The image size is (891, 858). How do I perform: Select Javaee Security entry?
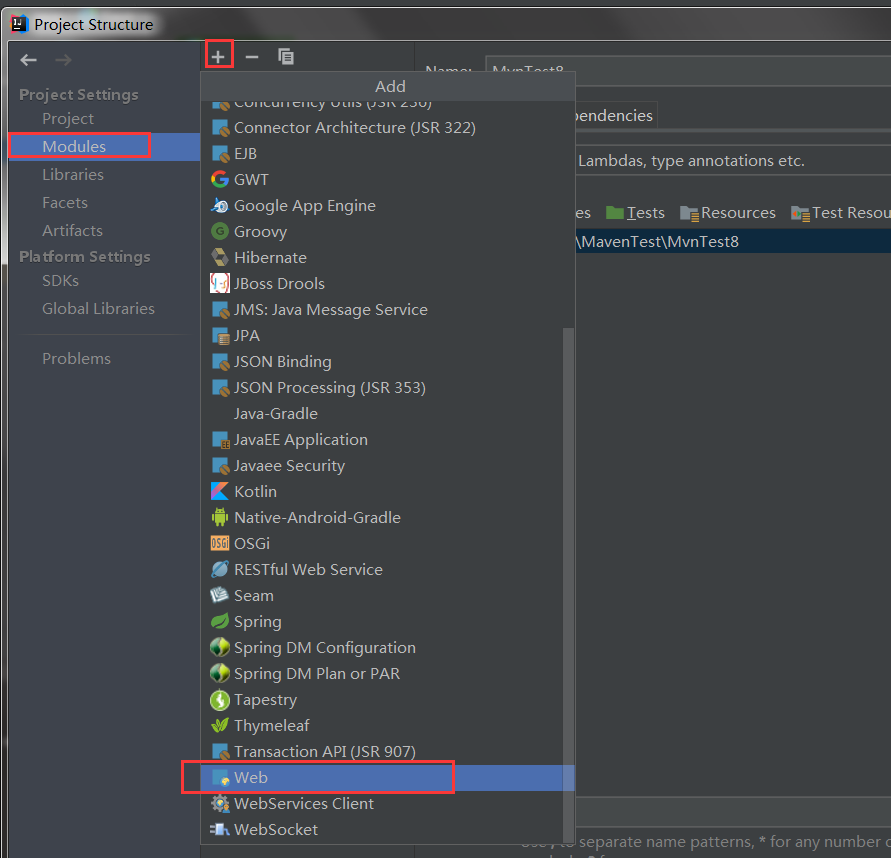(382, 465)
